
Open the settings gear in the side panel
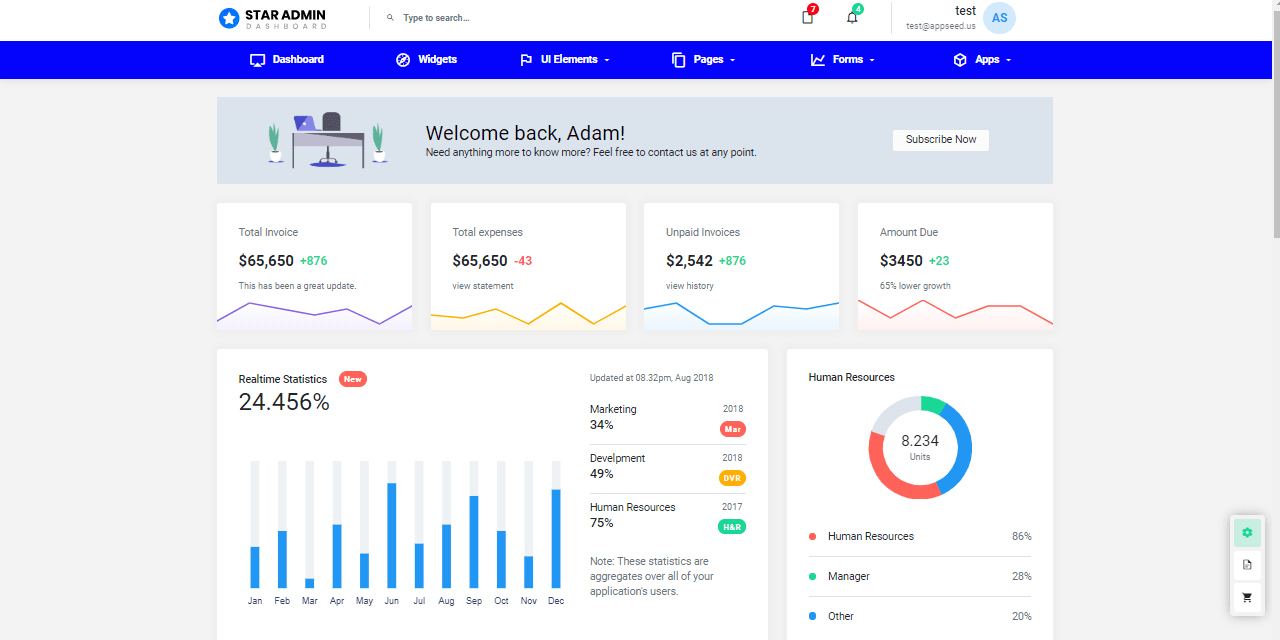pyautogui.click(x=1247, y=532)
